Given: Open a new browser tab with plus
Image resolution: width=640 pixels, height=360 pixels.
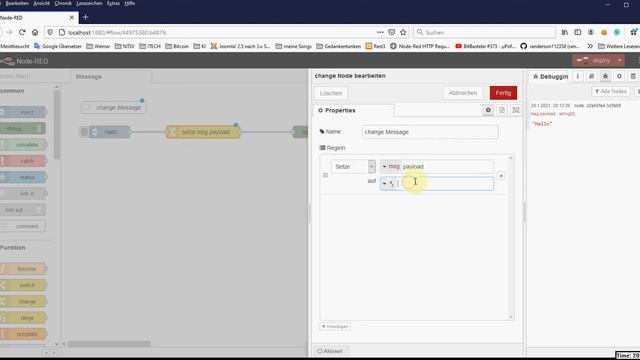Looking at the screenshot, I should coord(85,18).
